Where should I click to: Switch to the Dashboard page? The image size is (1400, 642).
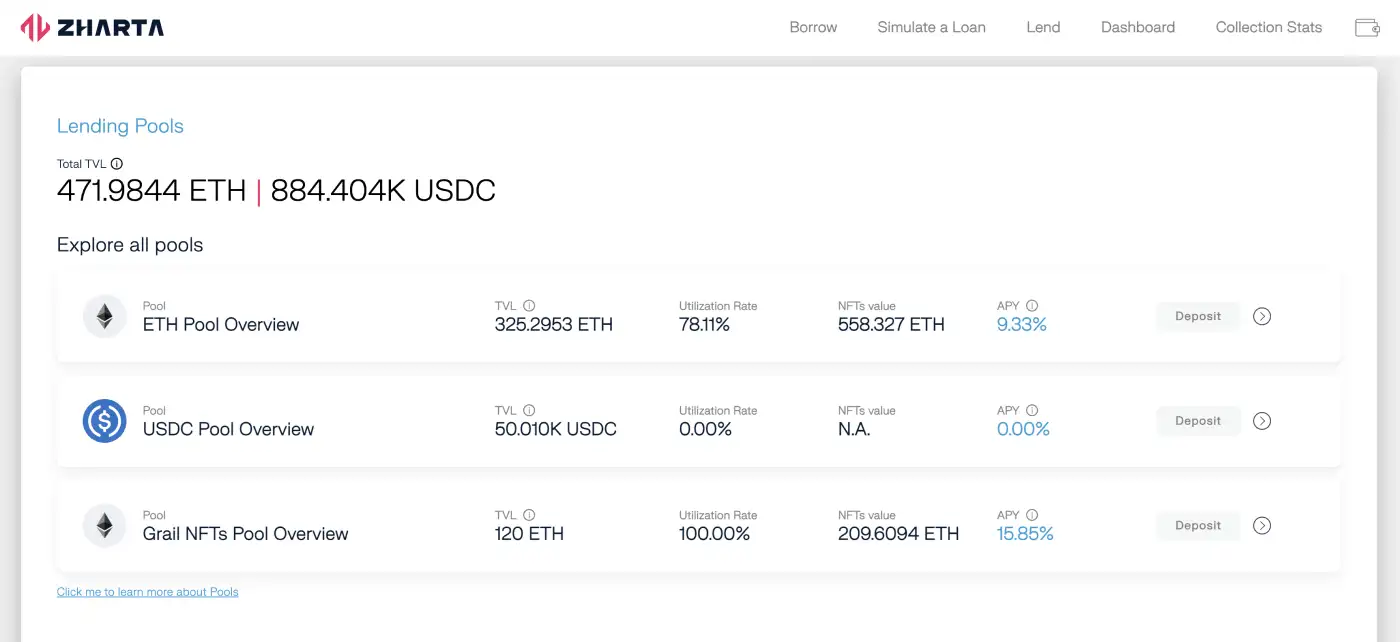click(1137, 28)
